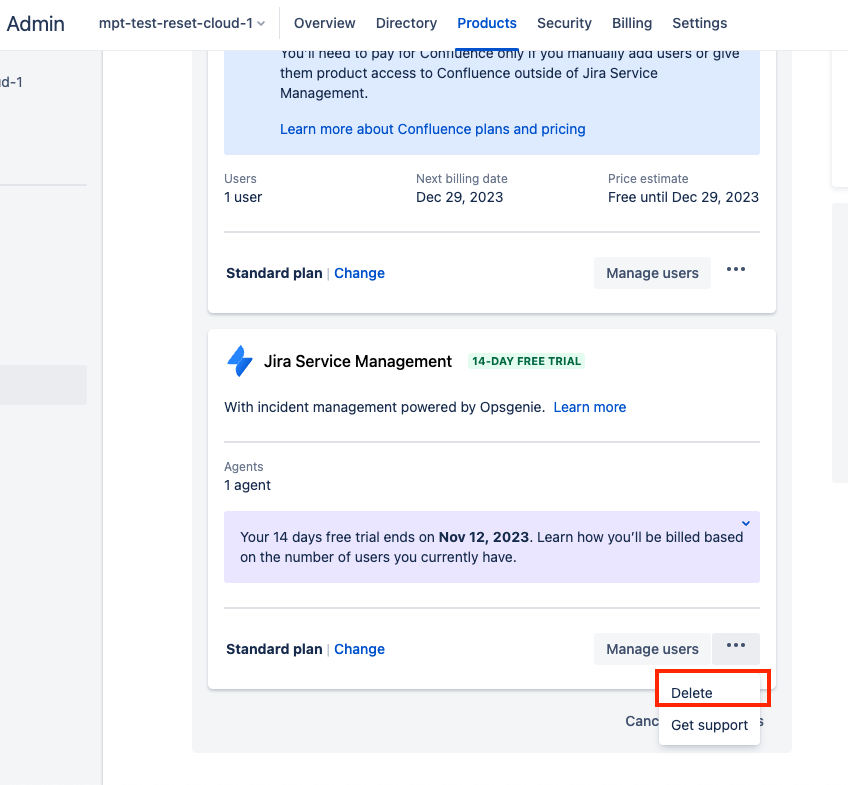Change the Confluence Standard plan
Image resolution: width=848 pixels, height=785 pixels.
coord(359,273)
